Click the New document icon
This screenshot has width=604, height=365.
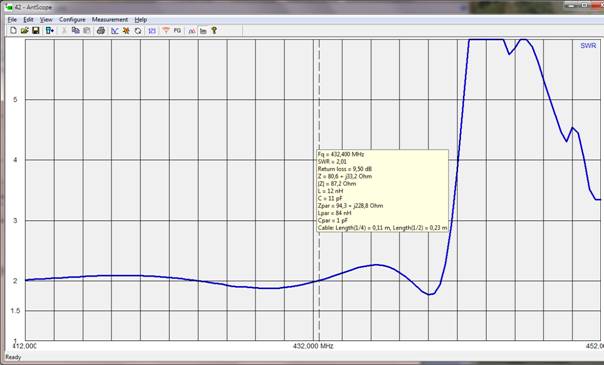pos(13,30)
